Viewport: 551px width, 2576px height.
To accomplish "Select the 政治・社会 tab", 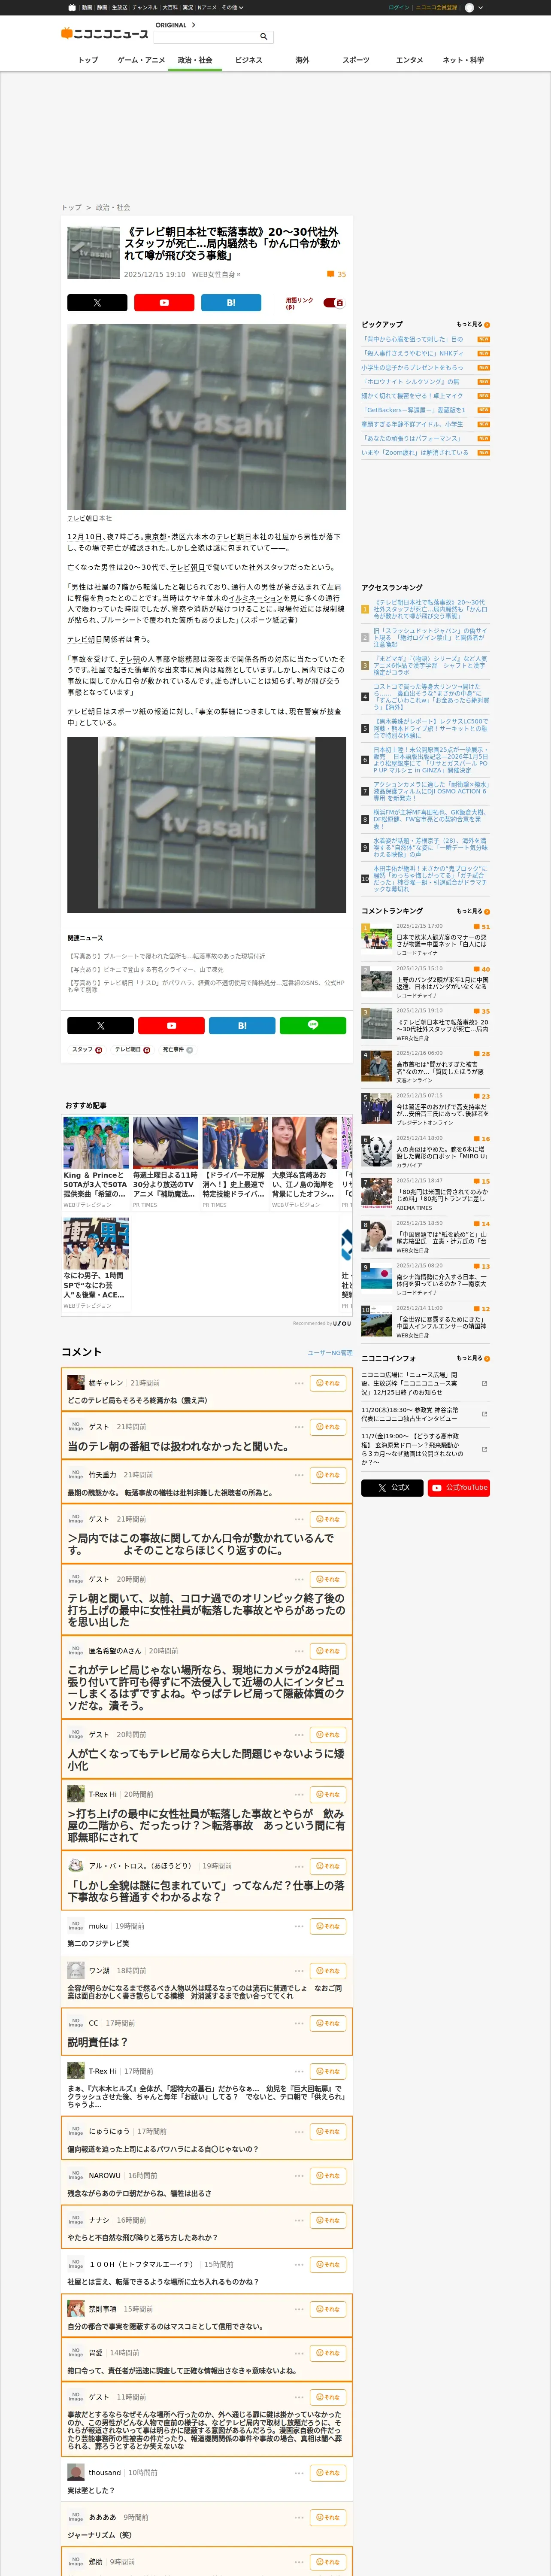I will pos(195,60).
